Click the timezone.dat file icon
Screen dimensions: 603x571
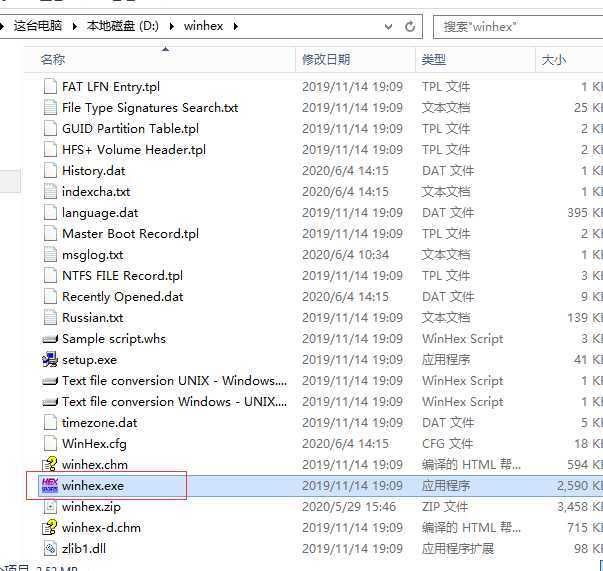coord(50,423)
